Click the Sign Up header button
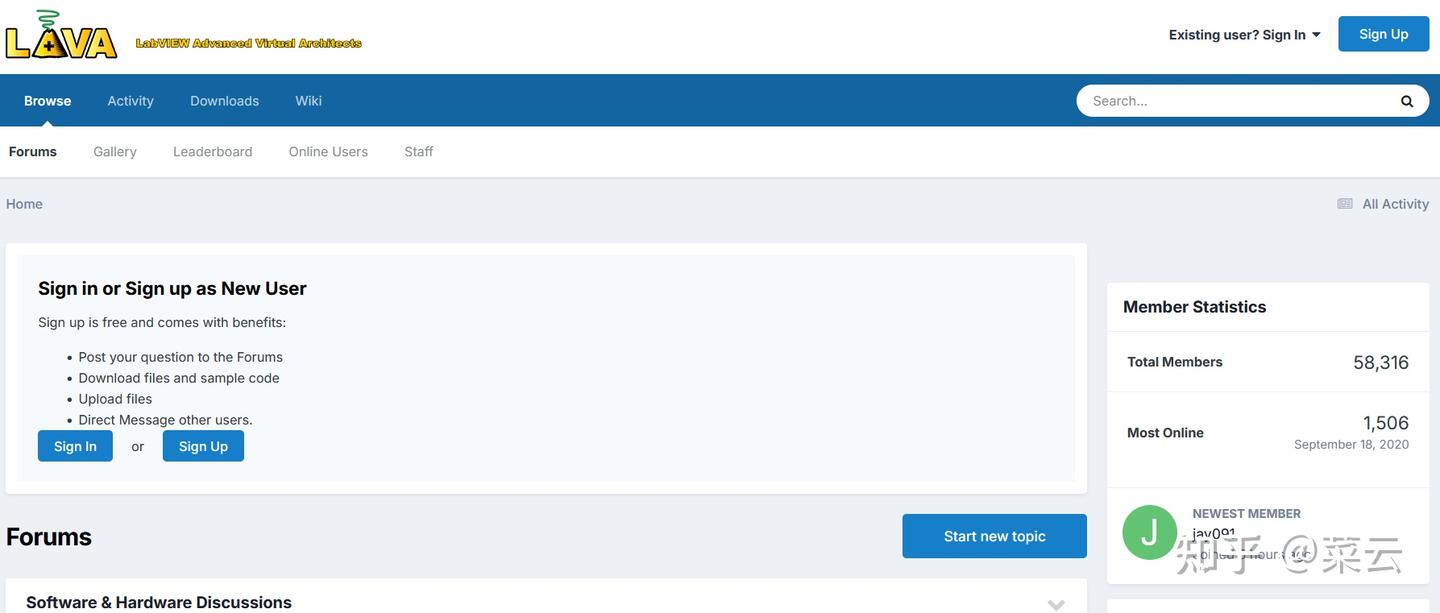This screenshot has height=613, width=1440. pyautogui.click(x=1384, y=34)
